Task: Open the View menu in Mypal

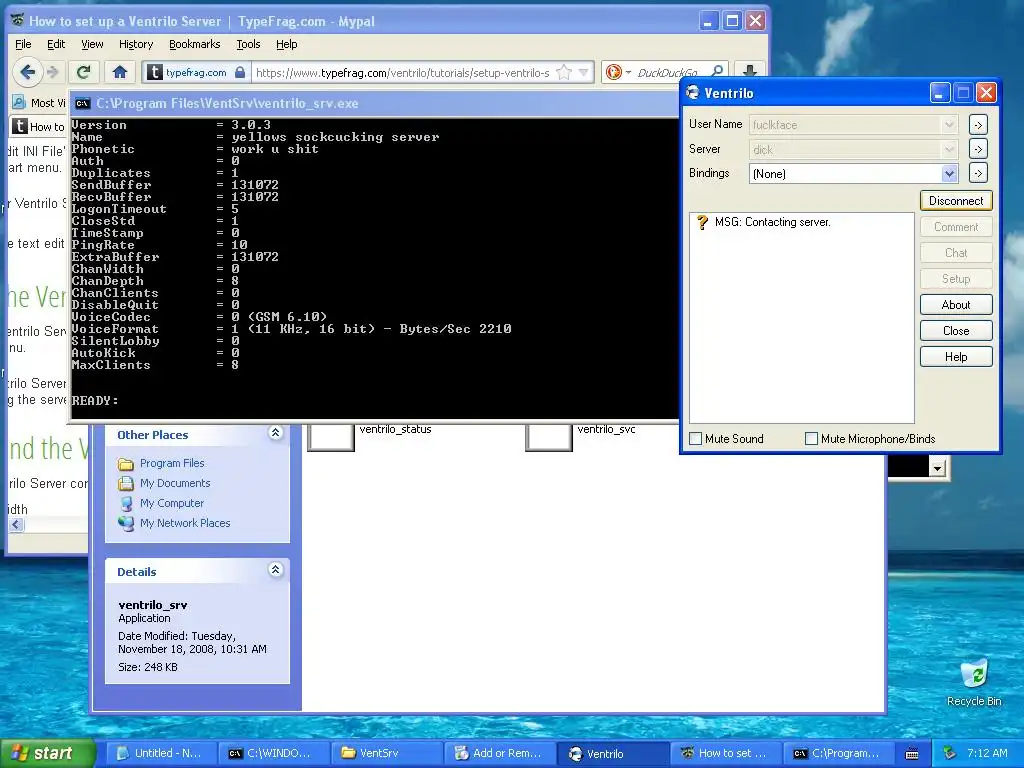Action: coord(92,44)
